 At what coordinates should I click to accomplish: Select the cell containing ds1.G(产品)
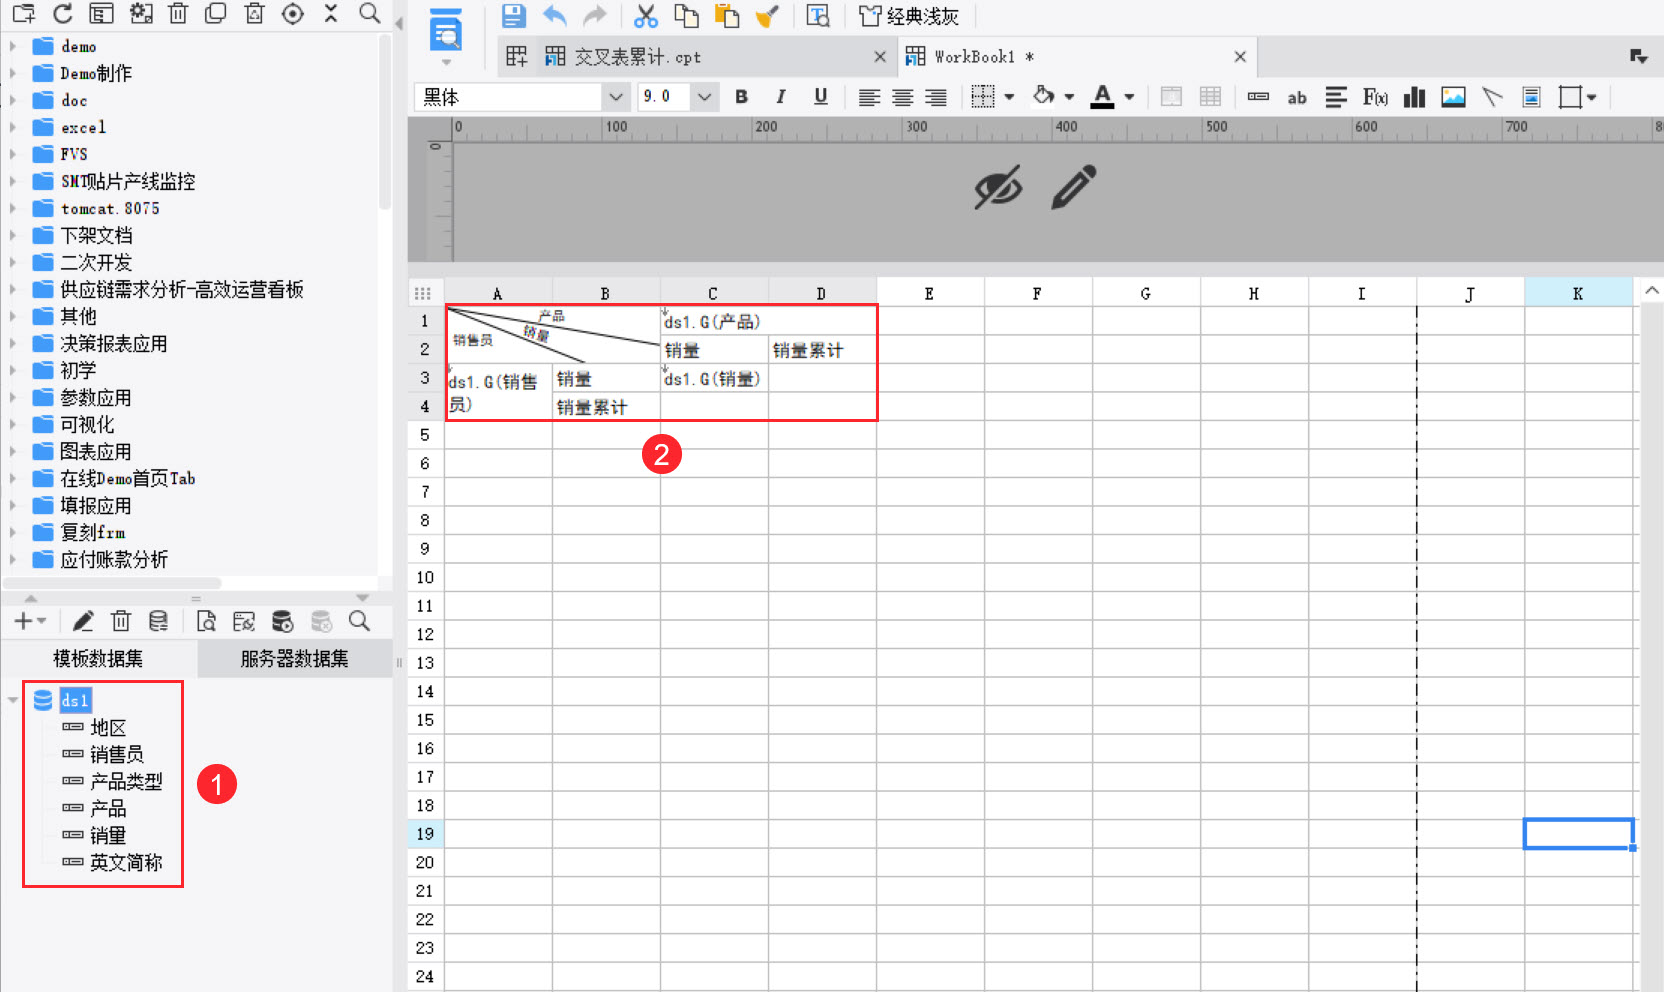(768, 321)
